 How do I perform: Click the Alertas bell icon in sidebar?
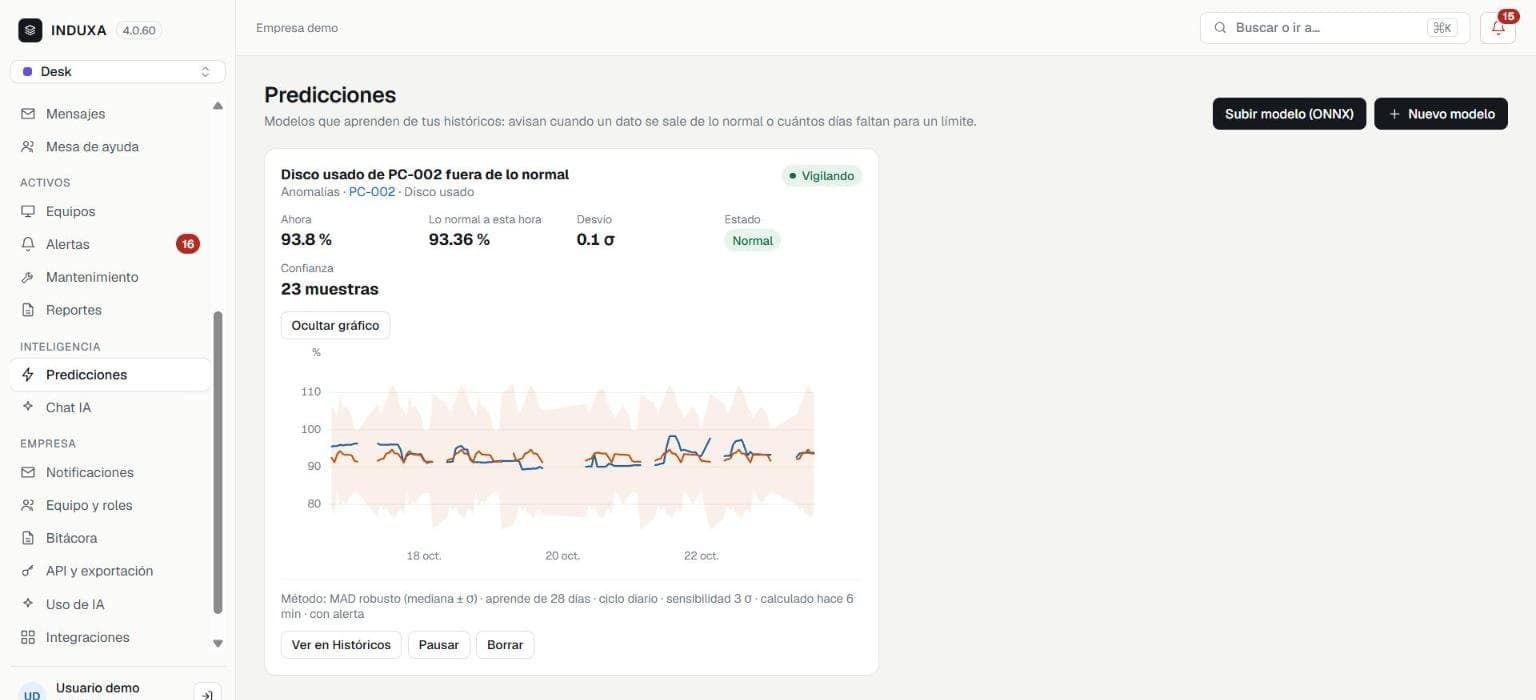point(28,244)
